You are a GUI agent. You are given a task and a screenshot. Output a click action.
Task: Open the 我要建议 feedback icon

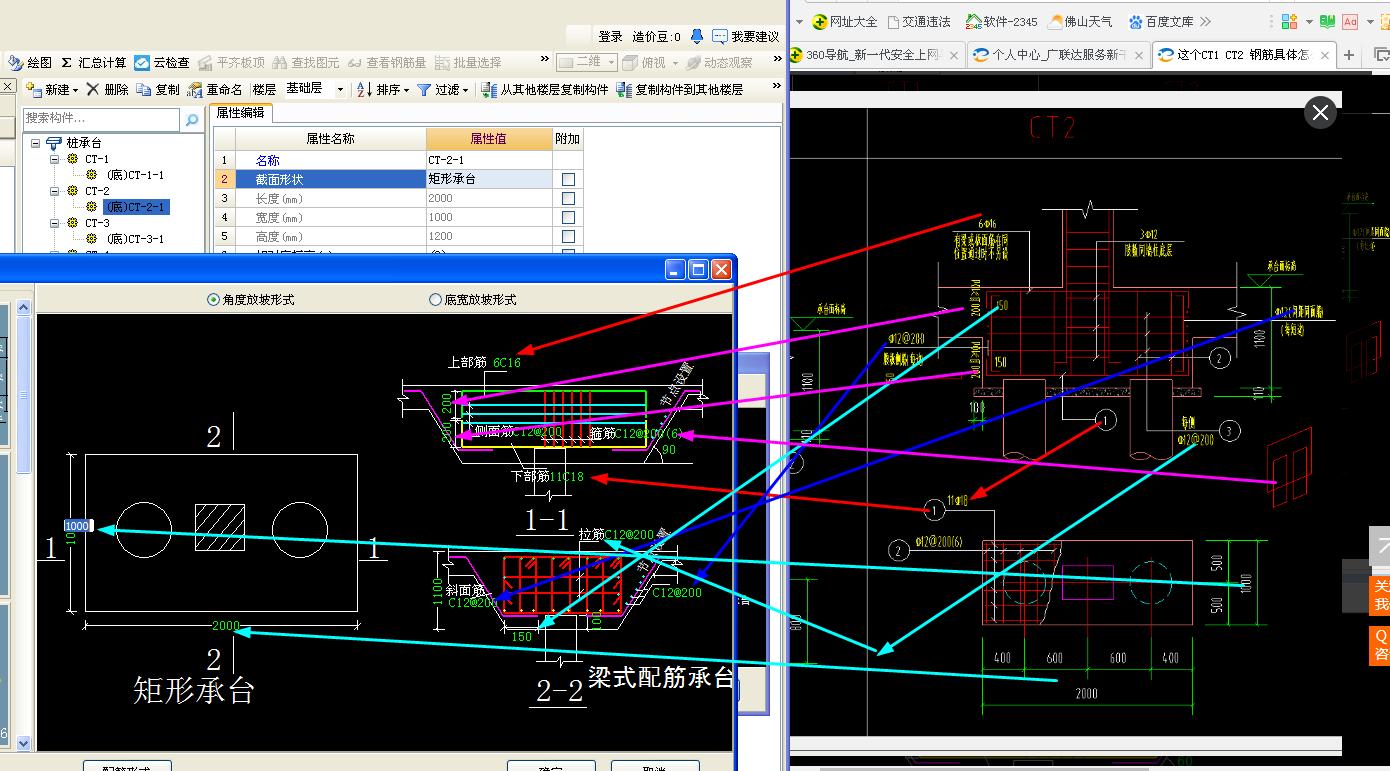(x=745, y=36)
